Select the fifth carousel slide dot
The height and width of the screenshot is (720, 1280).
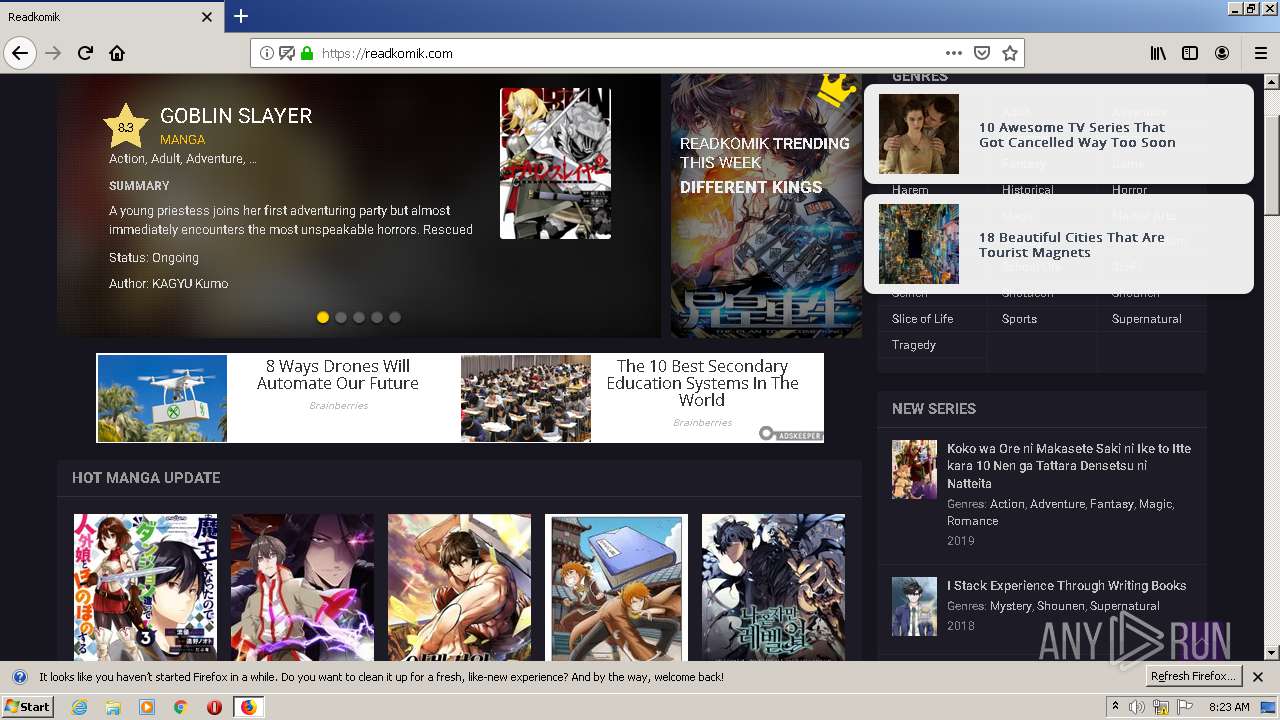pos(395,317)
